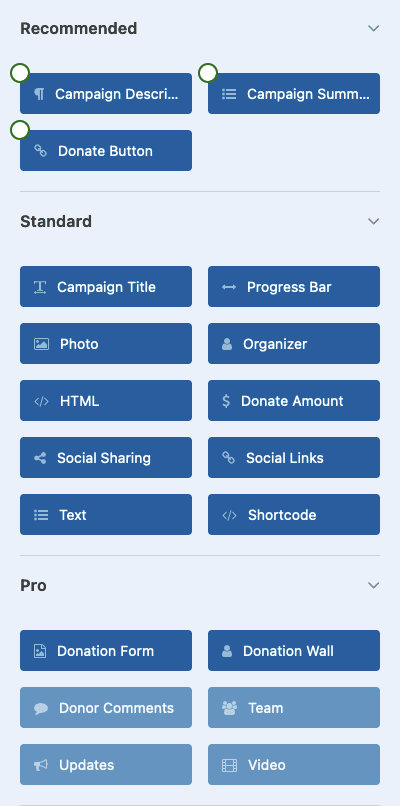Click the dollar sign icon on Donate Amount
Viewport: 400px width, 806px height.
pyautogui.click(x=226, y=401)
